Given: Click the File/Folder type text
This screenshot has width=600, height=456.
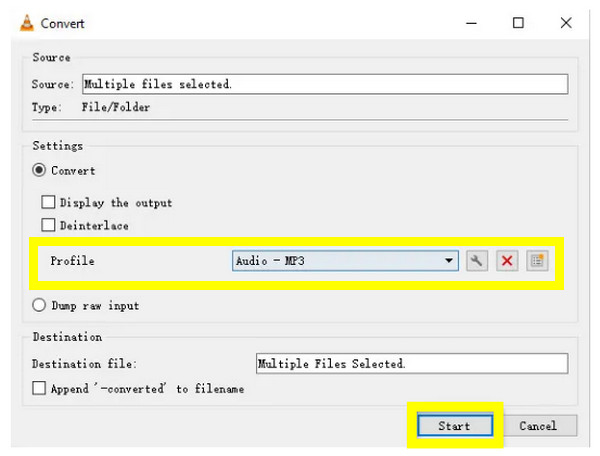Looking at the screenshot, I should pyautogui.click(x=116, y=107).
